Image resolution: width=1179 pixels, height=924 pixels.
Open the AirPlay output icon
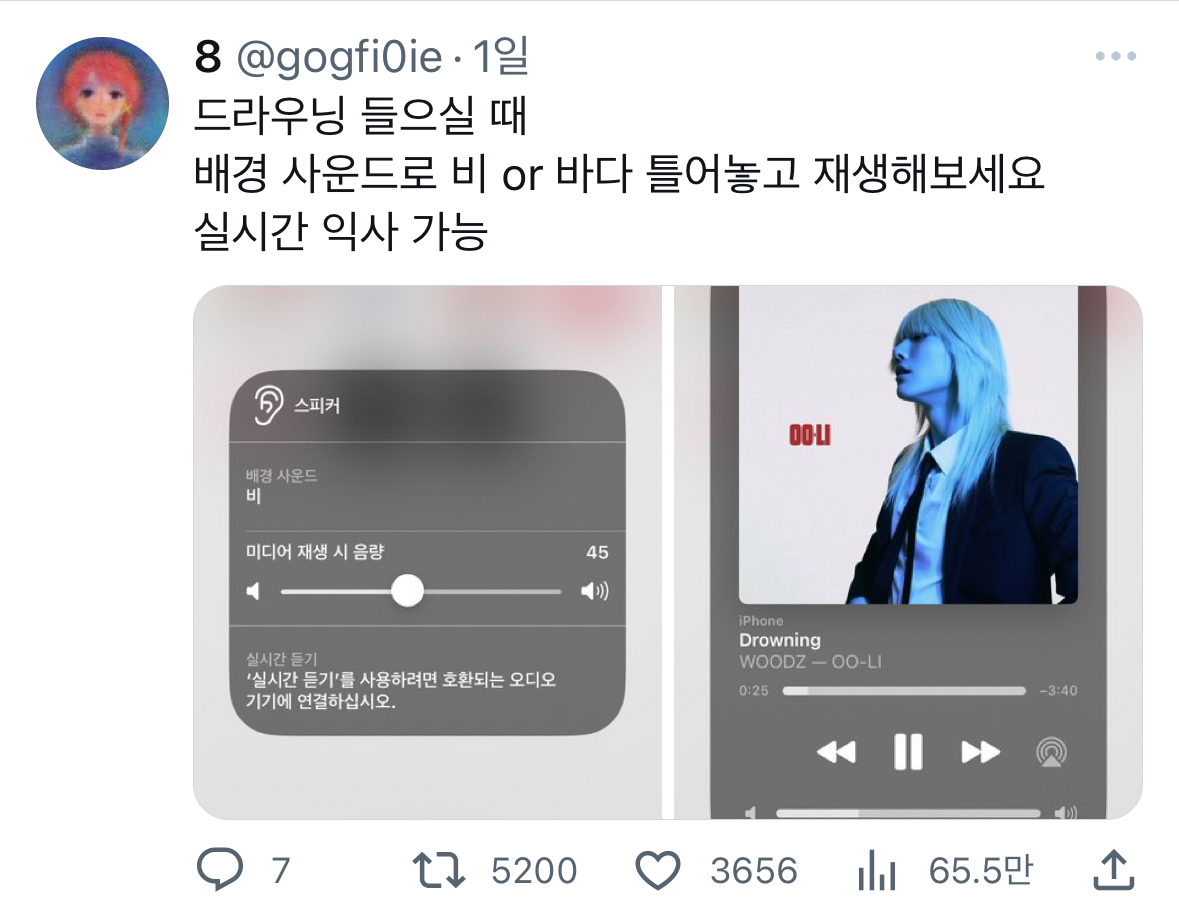(1051, 751)
